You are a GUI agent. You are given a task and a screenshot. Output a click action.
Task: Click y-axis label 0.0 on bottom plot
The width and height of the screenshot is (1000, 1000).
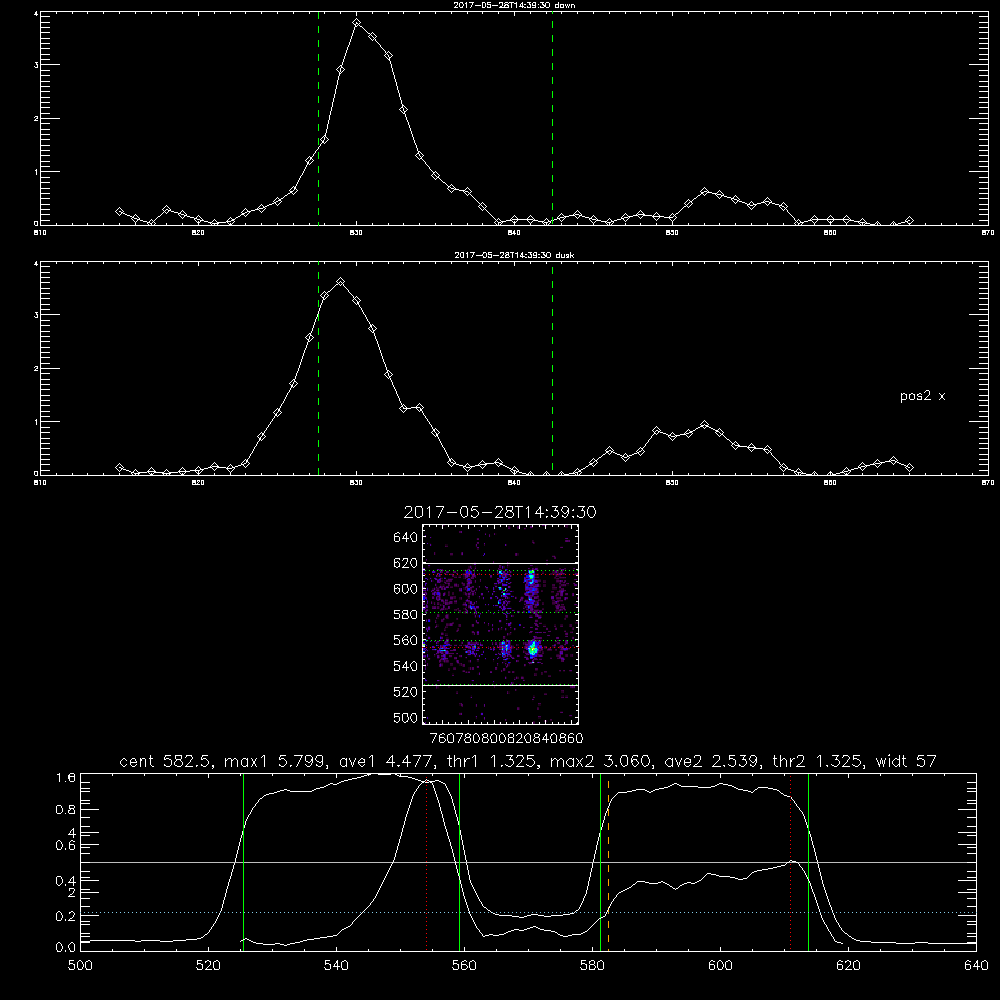(66, 947)
